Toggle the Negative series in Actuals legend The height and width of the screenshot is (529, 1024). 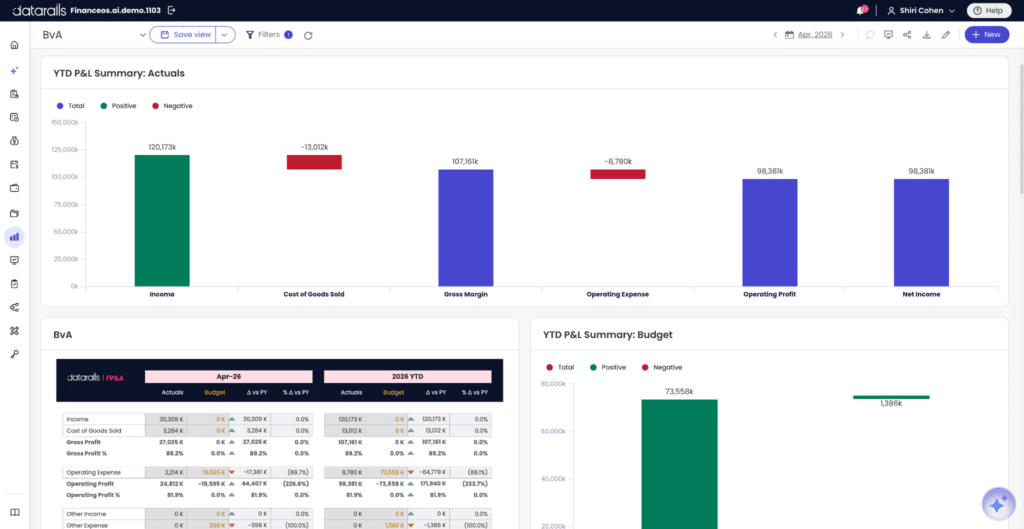[x=172, y=105]
